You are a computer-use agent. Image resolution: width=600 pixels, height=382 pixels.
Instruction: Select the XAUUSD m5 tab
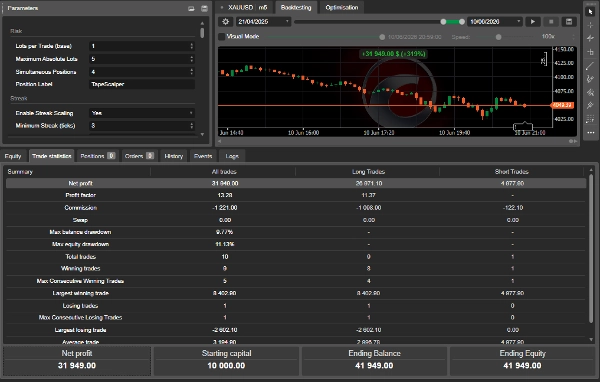click(245, 7)
